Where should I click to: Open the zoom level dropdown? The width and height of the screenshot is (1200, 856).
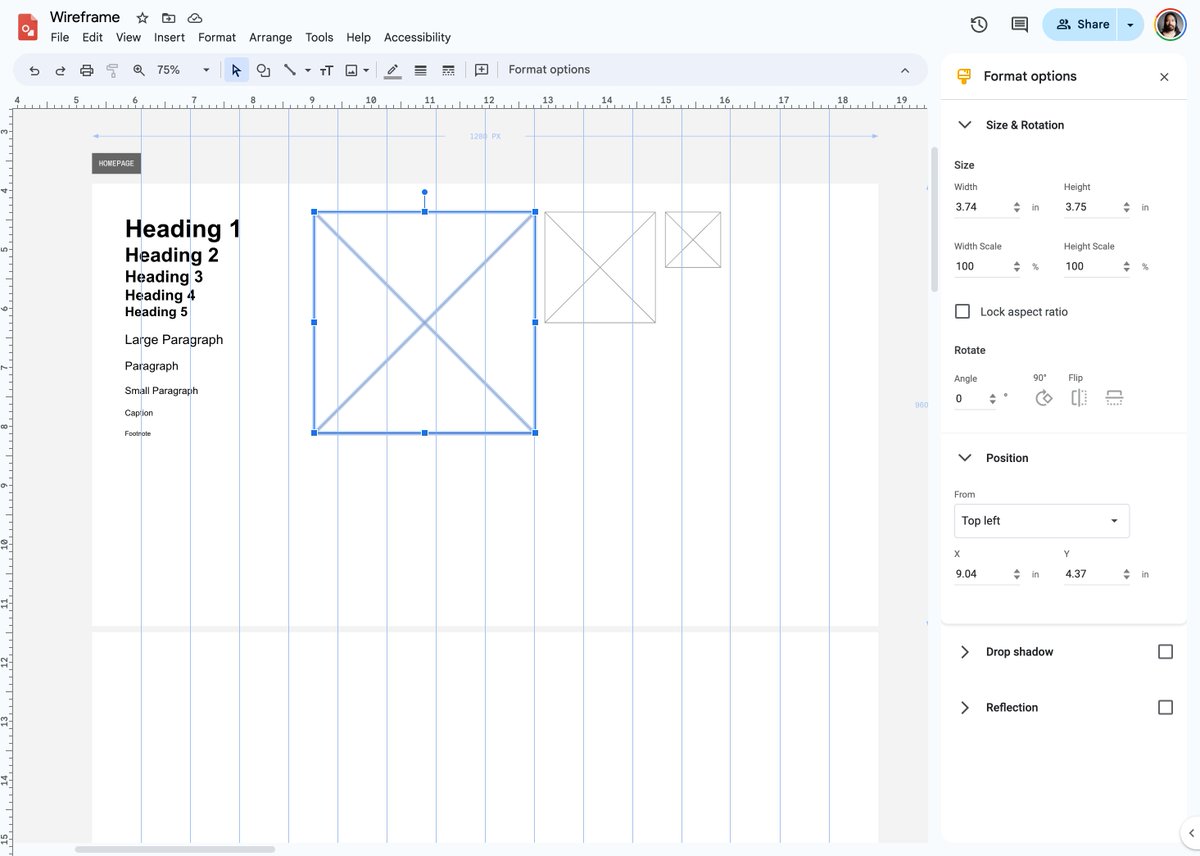coord(206,70)
